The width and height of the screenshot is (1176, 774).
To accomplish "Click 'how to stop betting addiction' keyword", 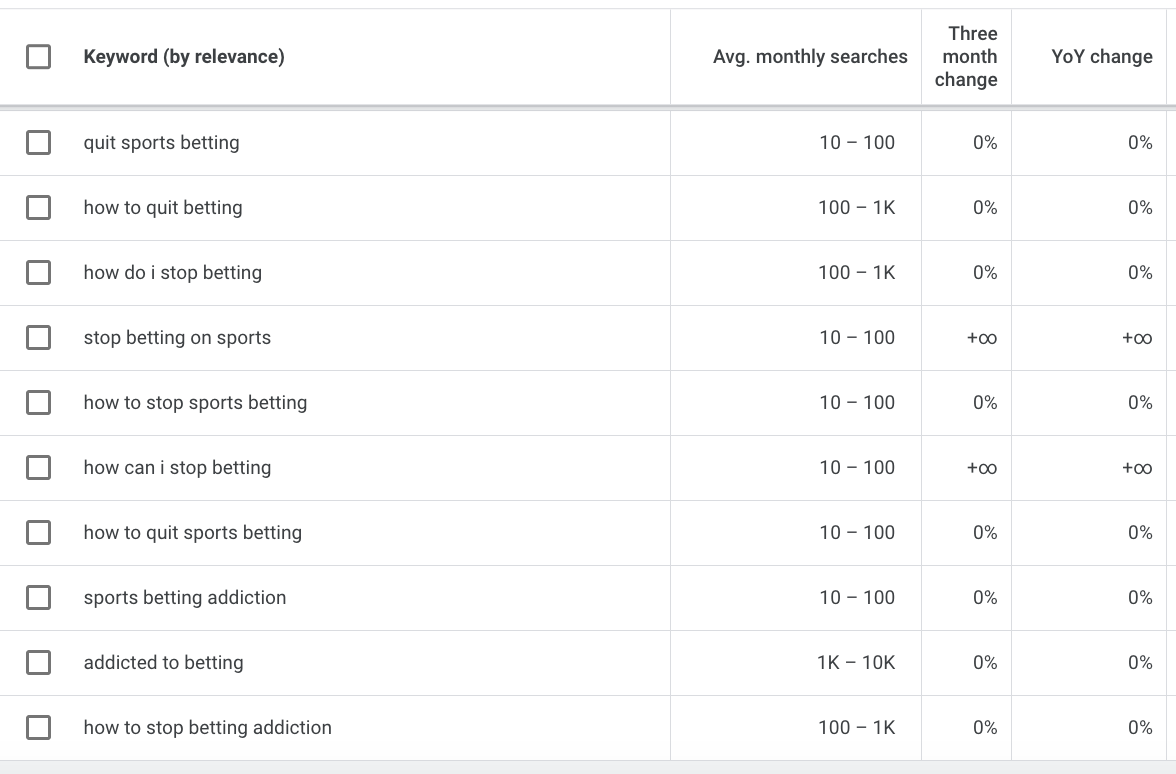I will 208,728.
